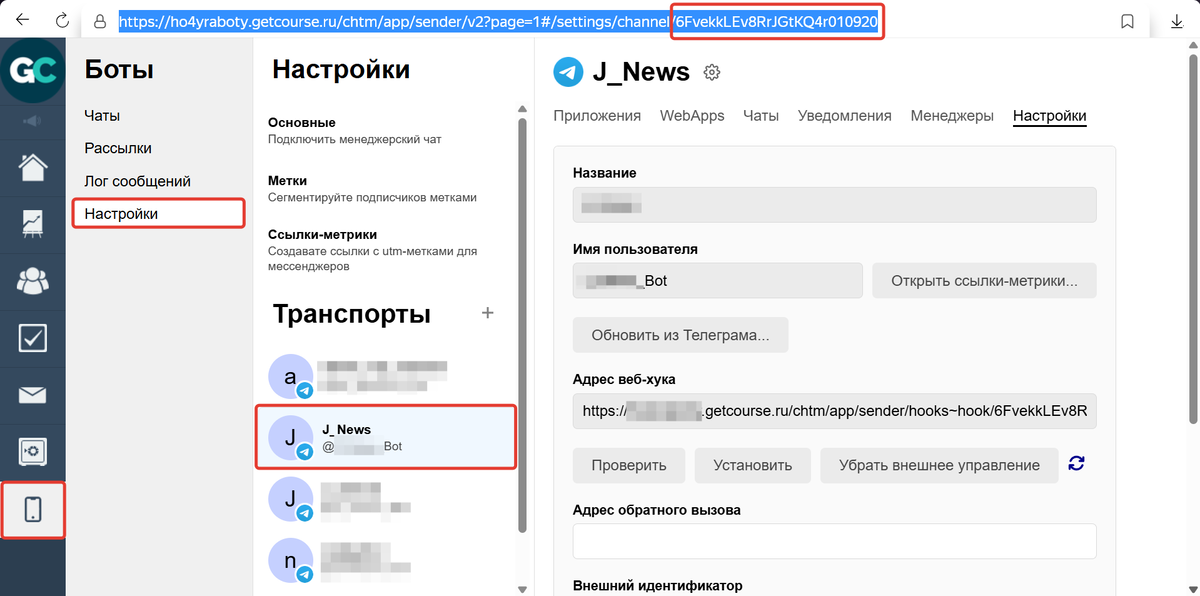Screen dimensions: 1200x596
Task: Click the scroll down arrow in settings panel
Action: tap(520, 588)
